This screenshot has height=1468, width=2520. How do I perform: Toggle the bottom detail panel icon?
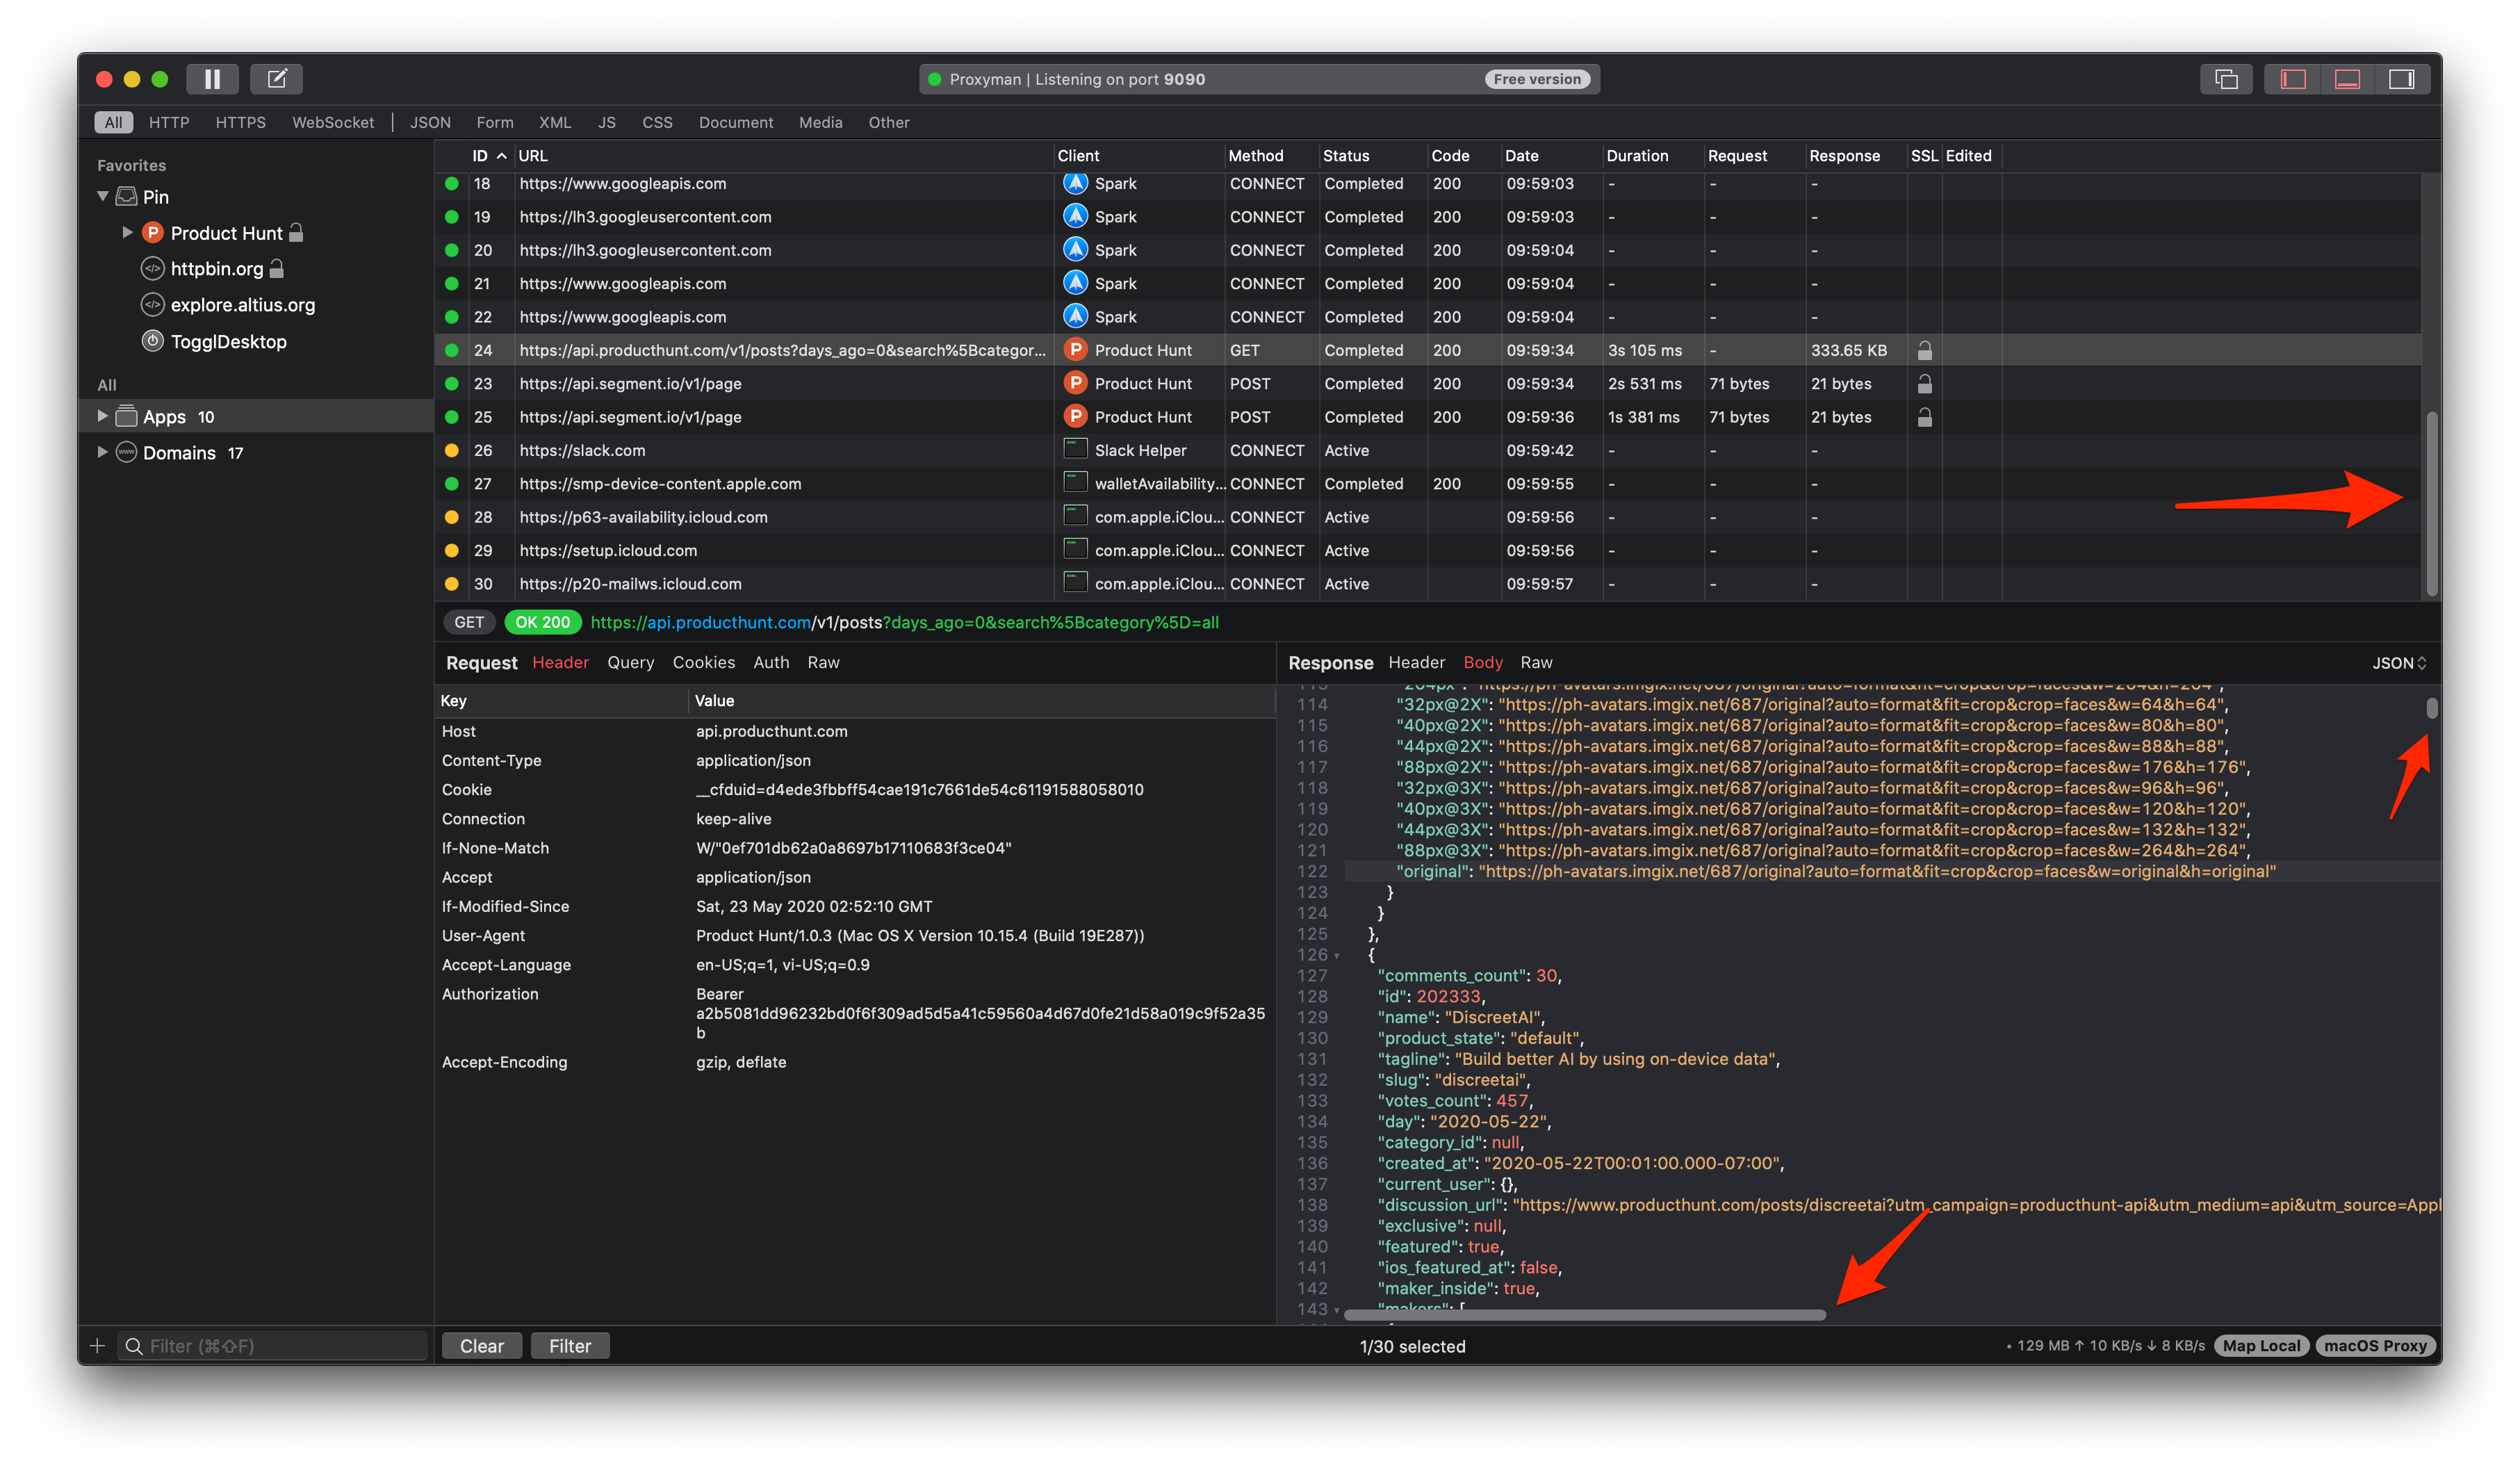click(x=2347, y=79)
